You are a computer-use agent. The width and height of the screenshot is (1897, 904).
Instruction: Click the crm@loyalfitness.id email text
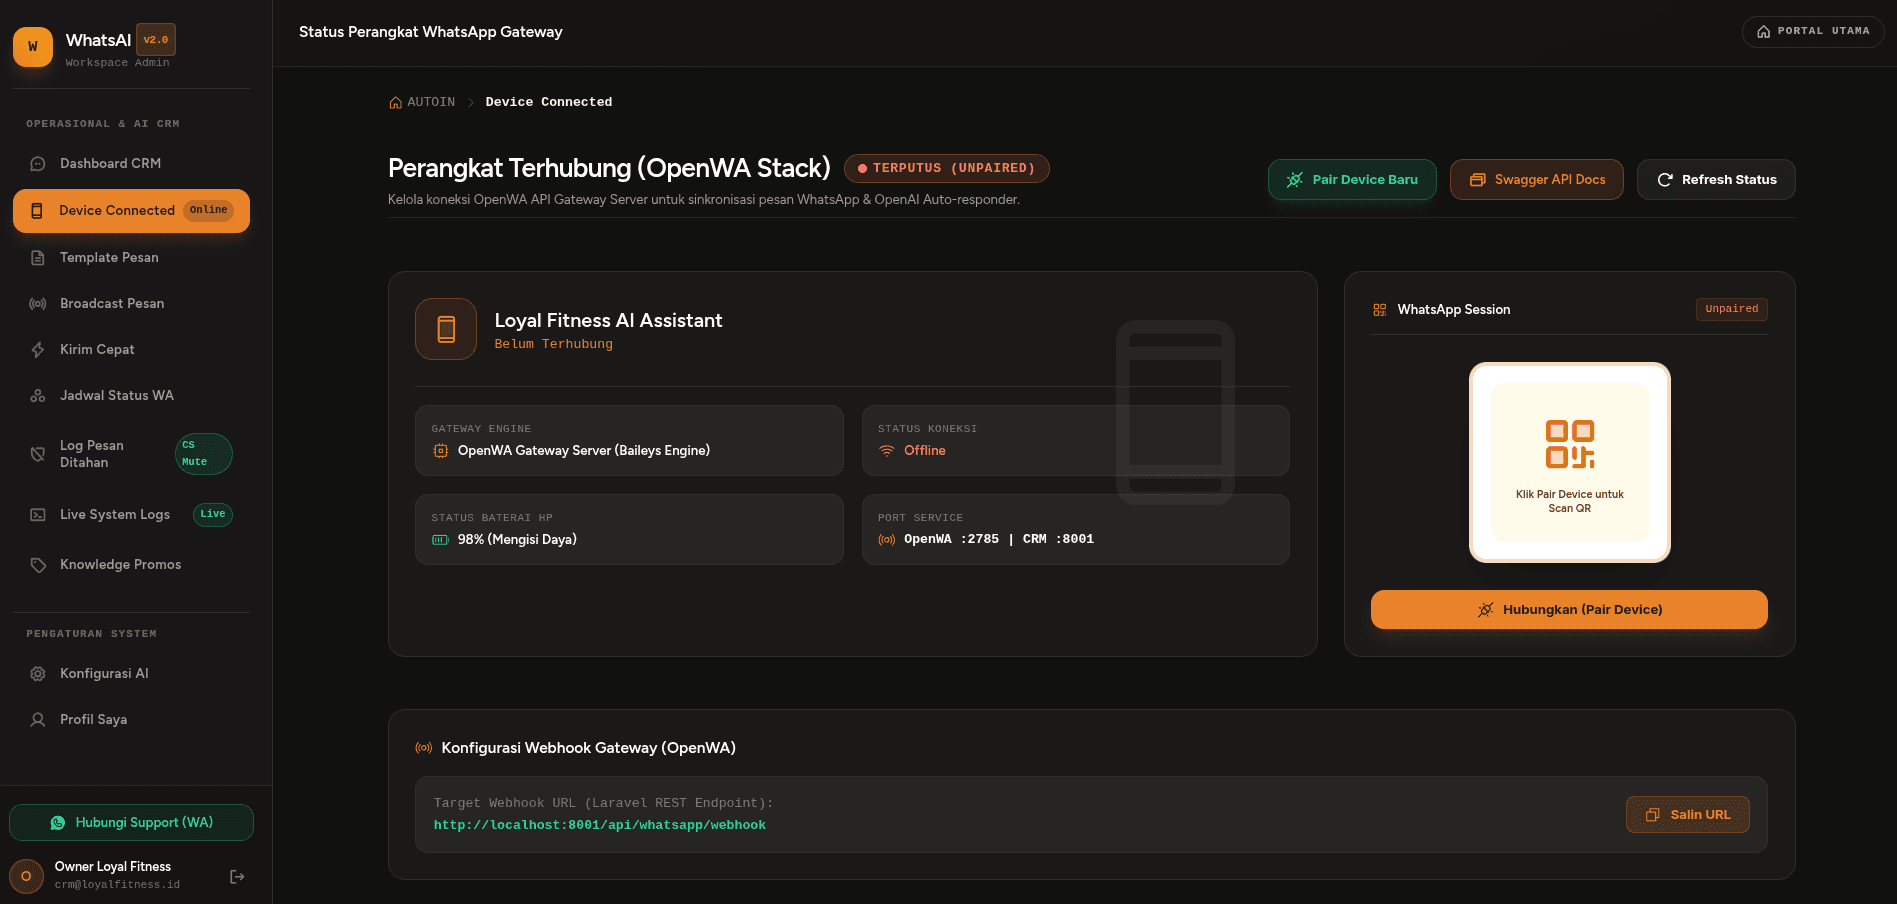[118, 885]
